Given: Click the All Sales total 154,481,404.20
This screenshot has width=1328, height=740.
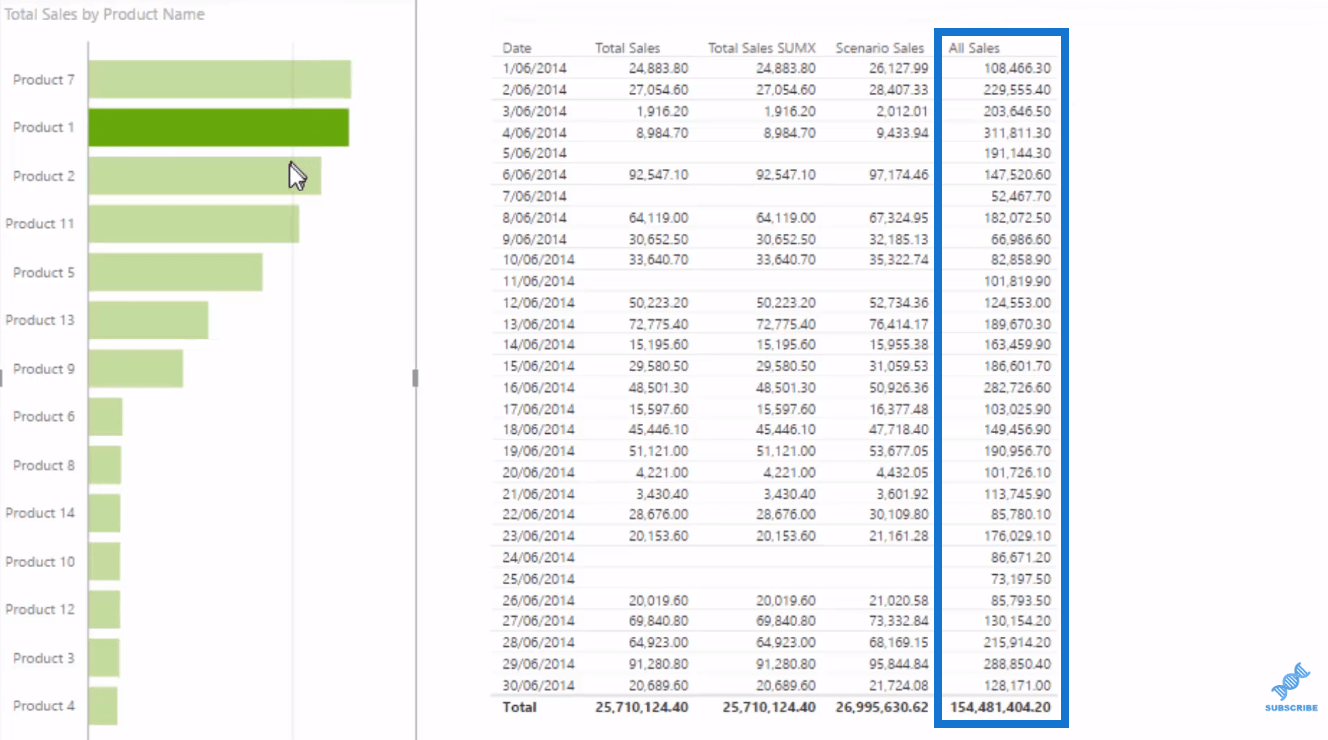Looking at the screenshot, I should (1000, 707).
